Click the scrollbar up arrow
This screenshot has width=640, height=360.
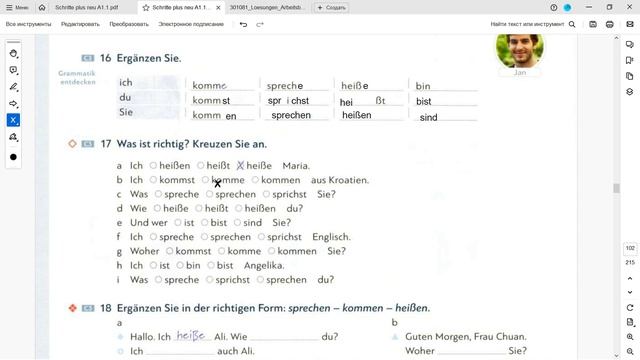pos(616,38)
